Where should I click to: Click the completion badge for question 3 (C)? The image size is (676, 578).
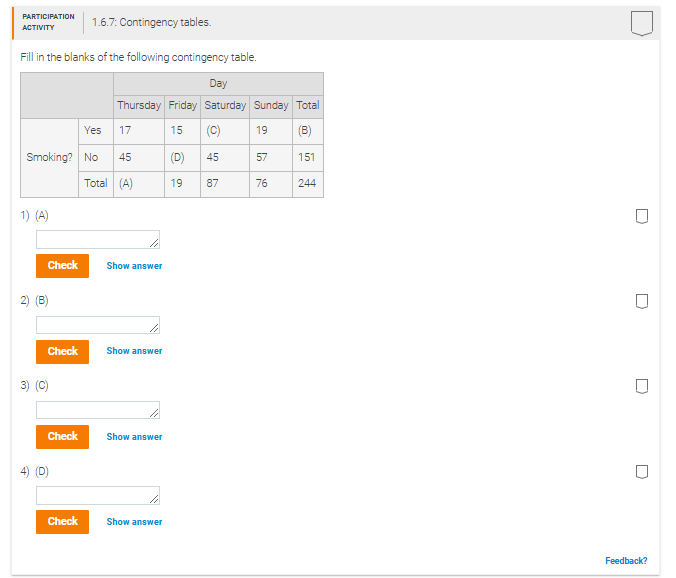(x=642, y=386)
